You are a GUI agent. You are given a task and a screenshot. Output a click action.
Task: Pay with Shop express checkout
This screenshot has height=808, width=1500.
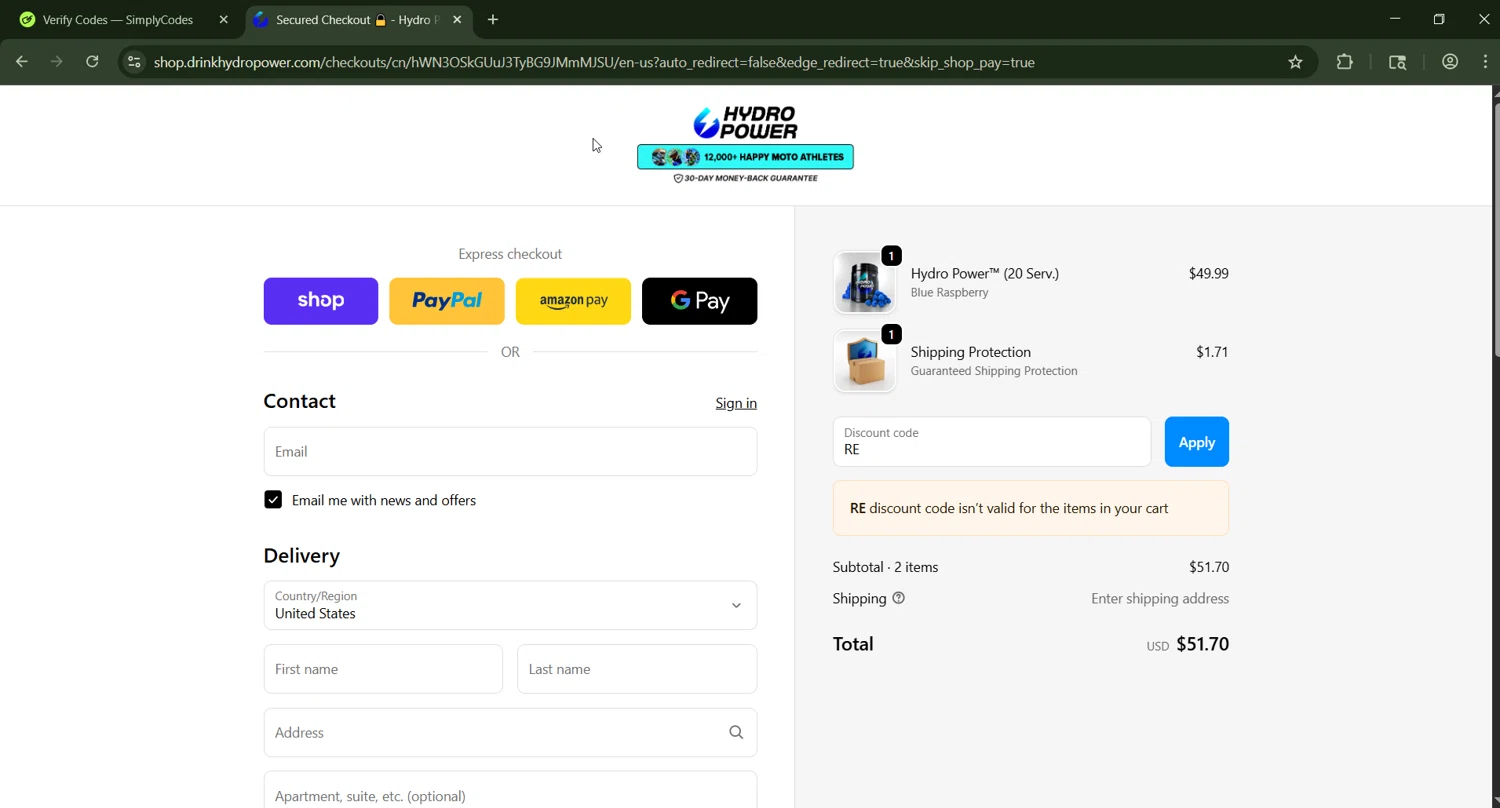[321, 301]
